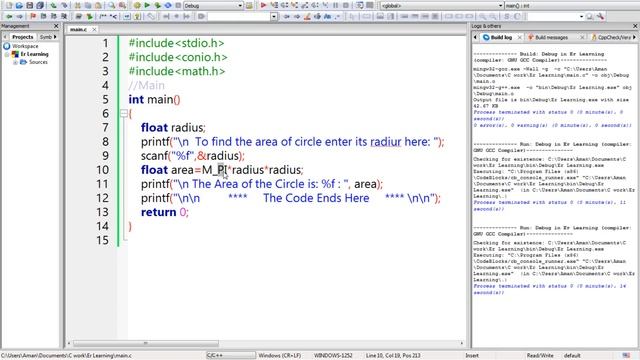Open a file using the folder icon
640x360 pixels.
click(19, 6)
